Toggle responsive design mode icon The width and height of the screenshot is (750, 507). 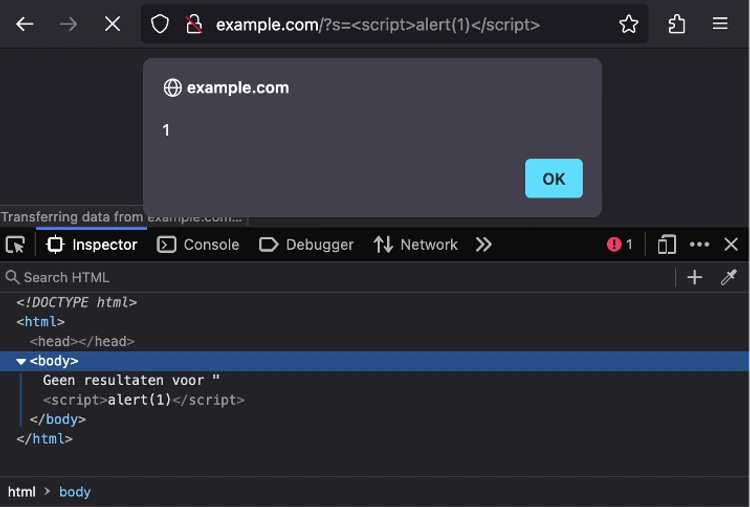pyautogui.click(x=667, y=245)
